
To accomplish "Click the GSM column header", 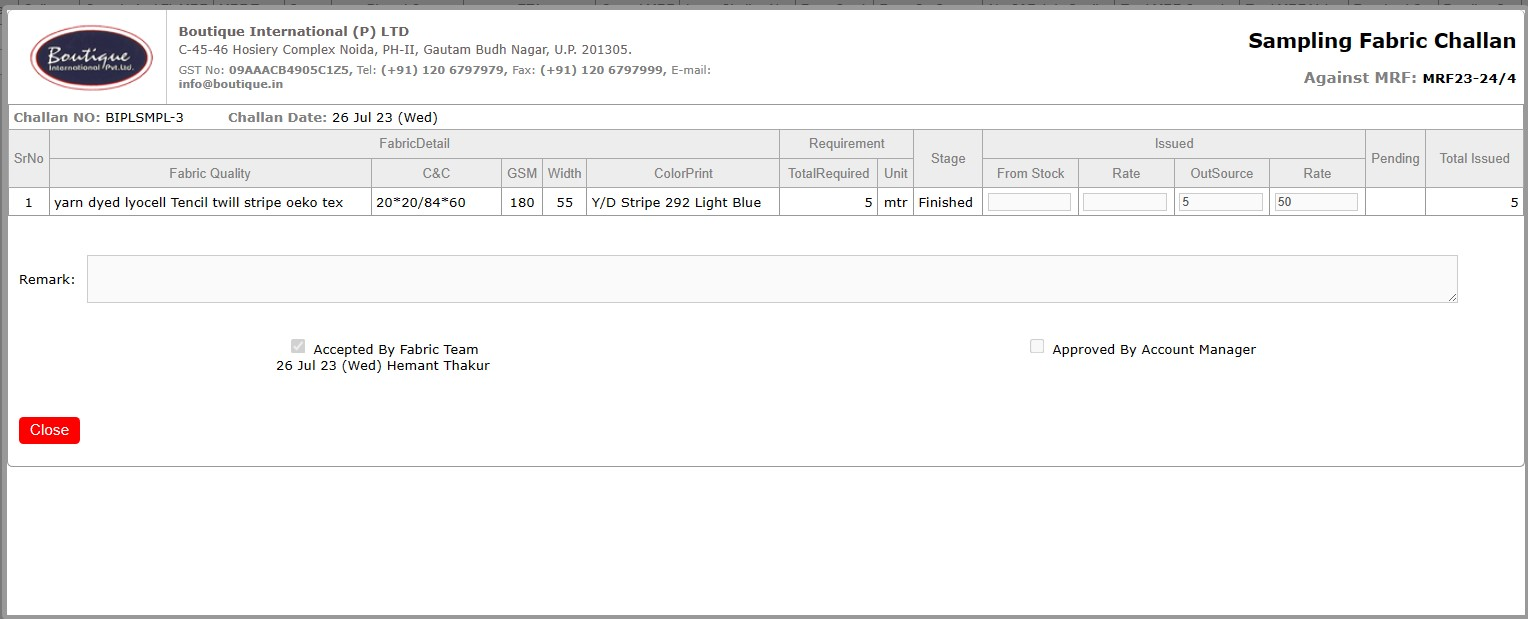I will coord(522,173).
